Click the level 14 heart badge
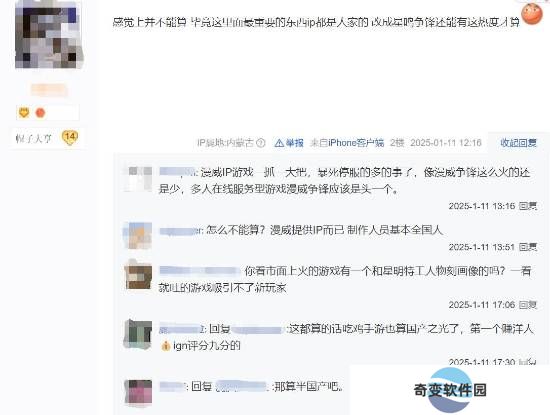The height and width of the screenshot is (415, 550). coord(70,137)
